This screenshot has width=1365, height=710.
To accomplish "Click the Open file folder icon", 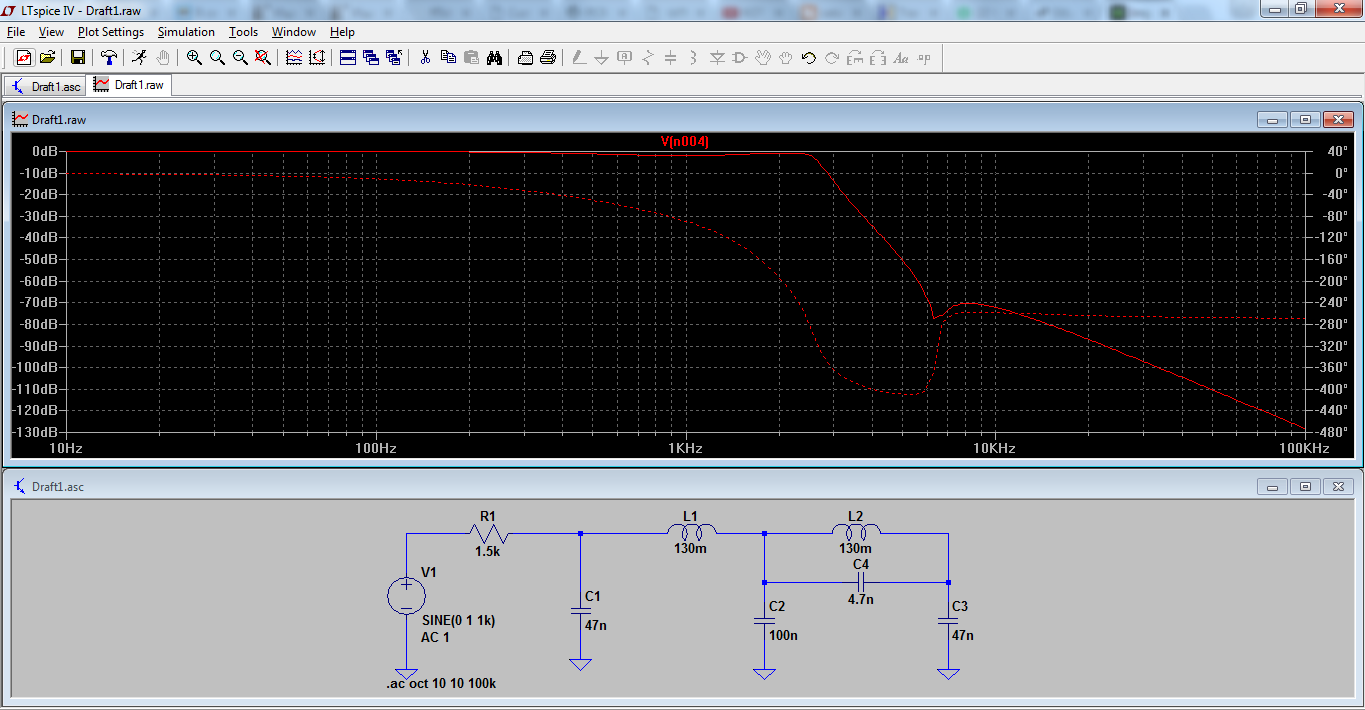I will [x=47, y=58].
